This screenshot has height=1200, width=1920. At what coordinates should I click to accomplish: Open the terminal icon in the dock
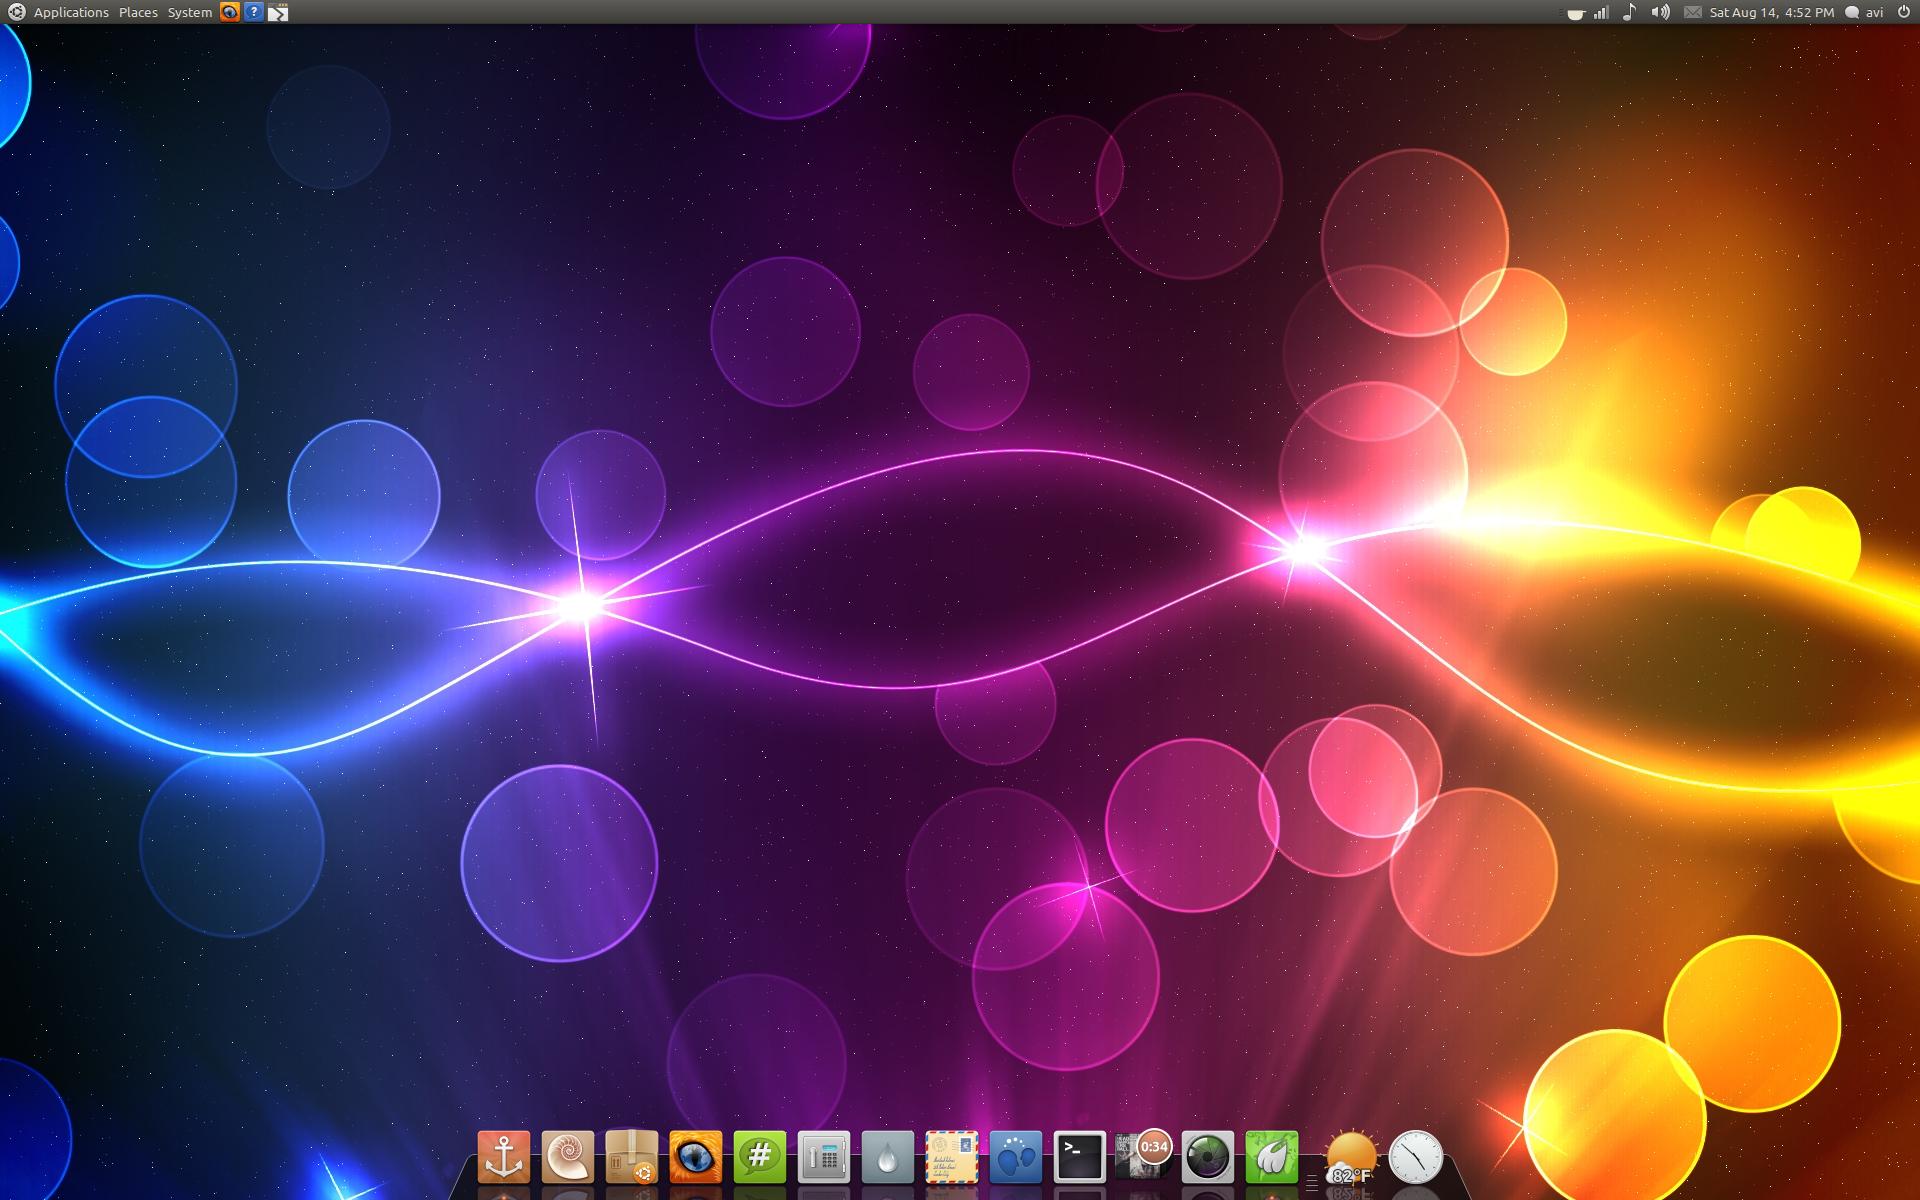[1079, 1157]
